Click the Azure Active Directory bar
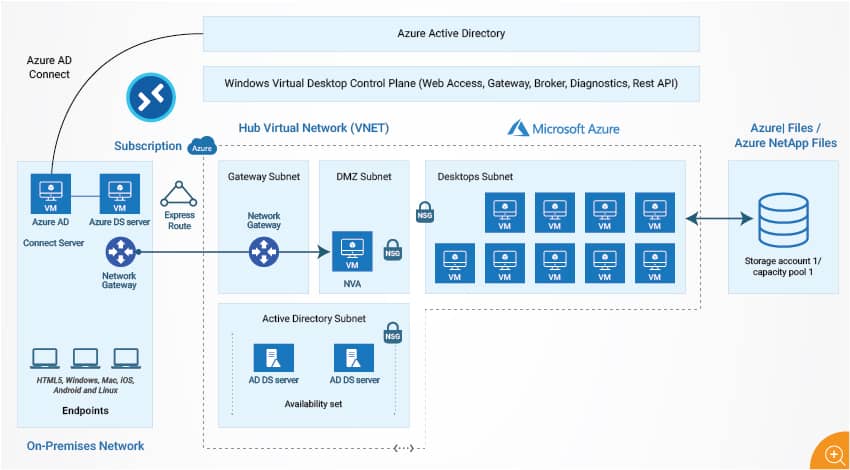This screenshot has width=850, height=470. pyautogui.click(x=451, y=33)
